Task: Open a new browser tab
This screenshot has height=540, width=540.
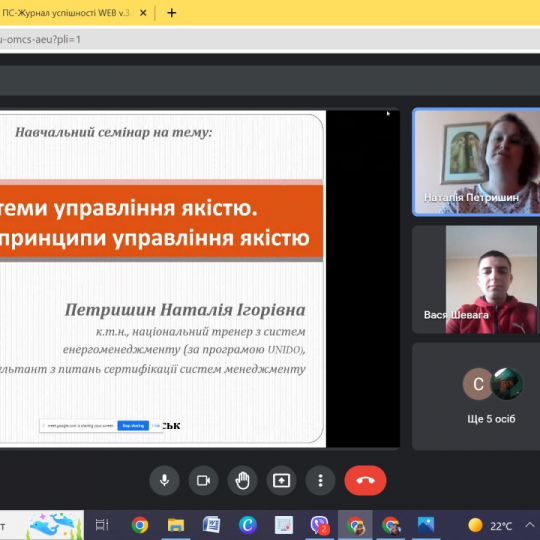Action: [172, 13]
